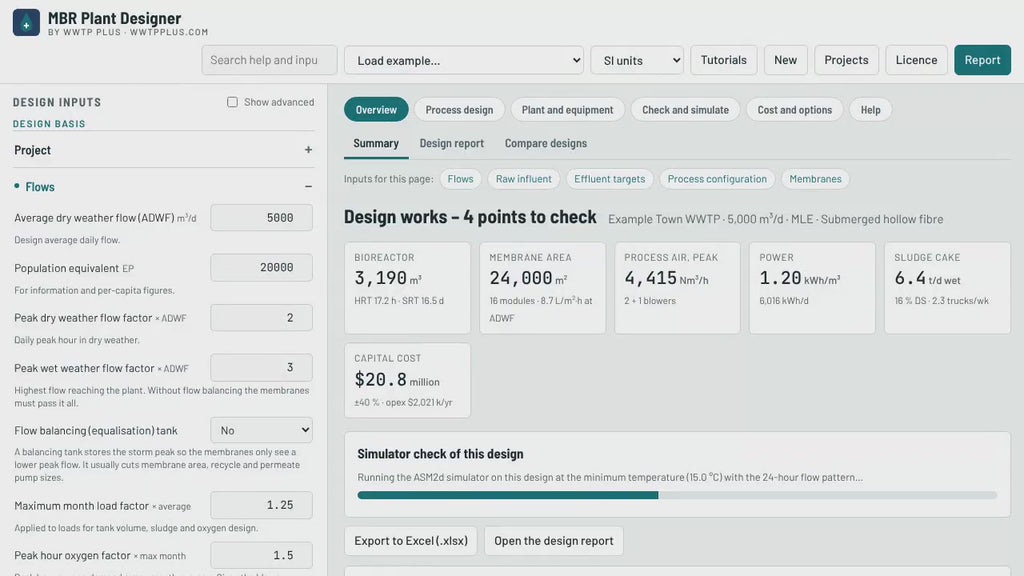This screenshot has height=576, width=1024.
Task: Edit the Population equivalent field
Action: point(261,268)
